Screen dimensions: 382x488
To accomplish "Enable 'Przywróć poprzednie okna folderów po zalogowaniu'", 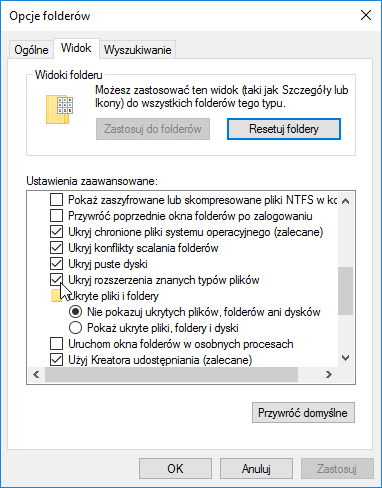I will (56, 216).
